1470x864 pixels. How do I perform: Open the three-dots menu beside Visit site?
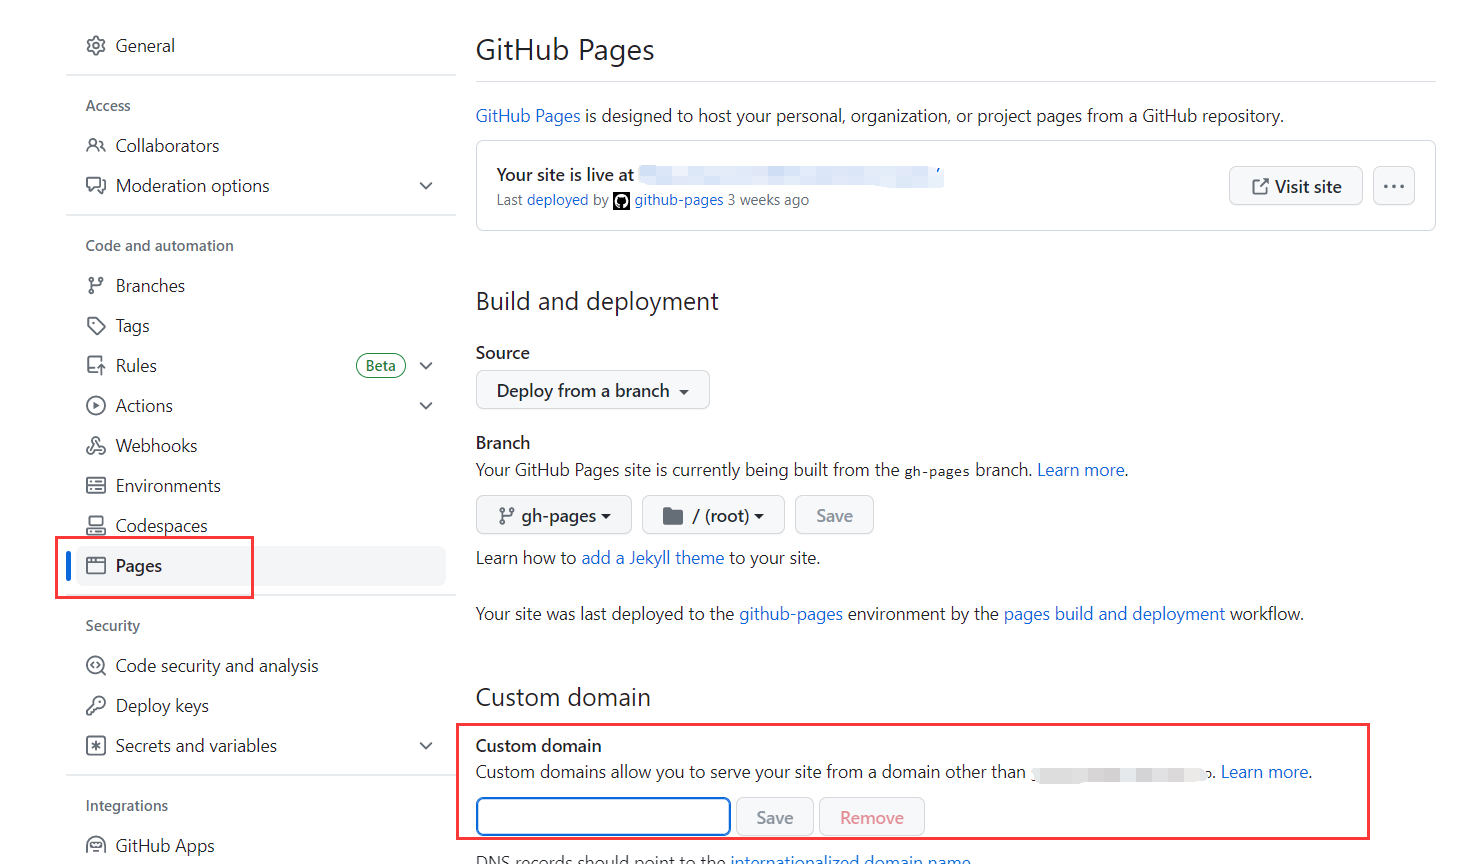[x=1393, y=186]
